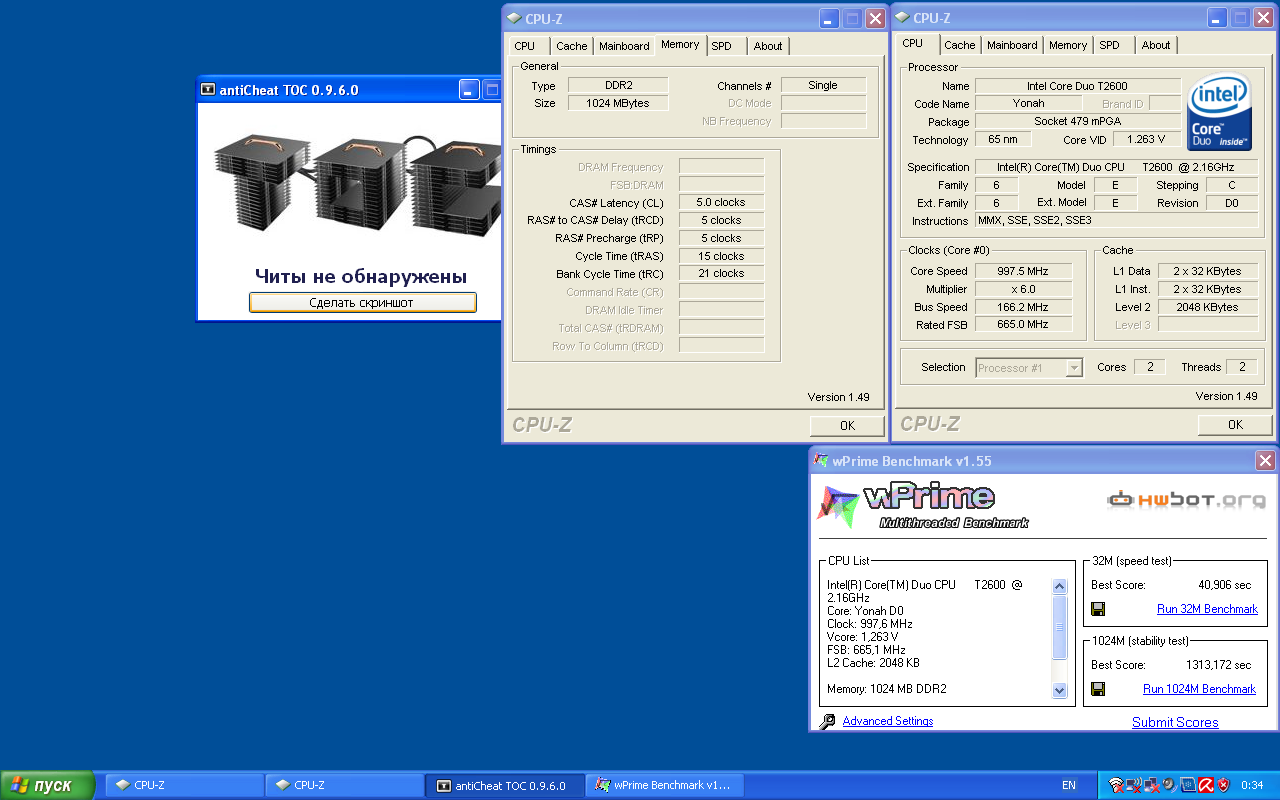The height and width of the screenshot is (800, 1280).
Task: Open Memory tab in Processor CPU-Z window
Action: tap(1068, 45)
